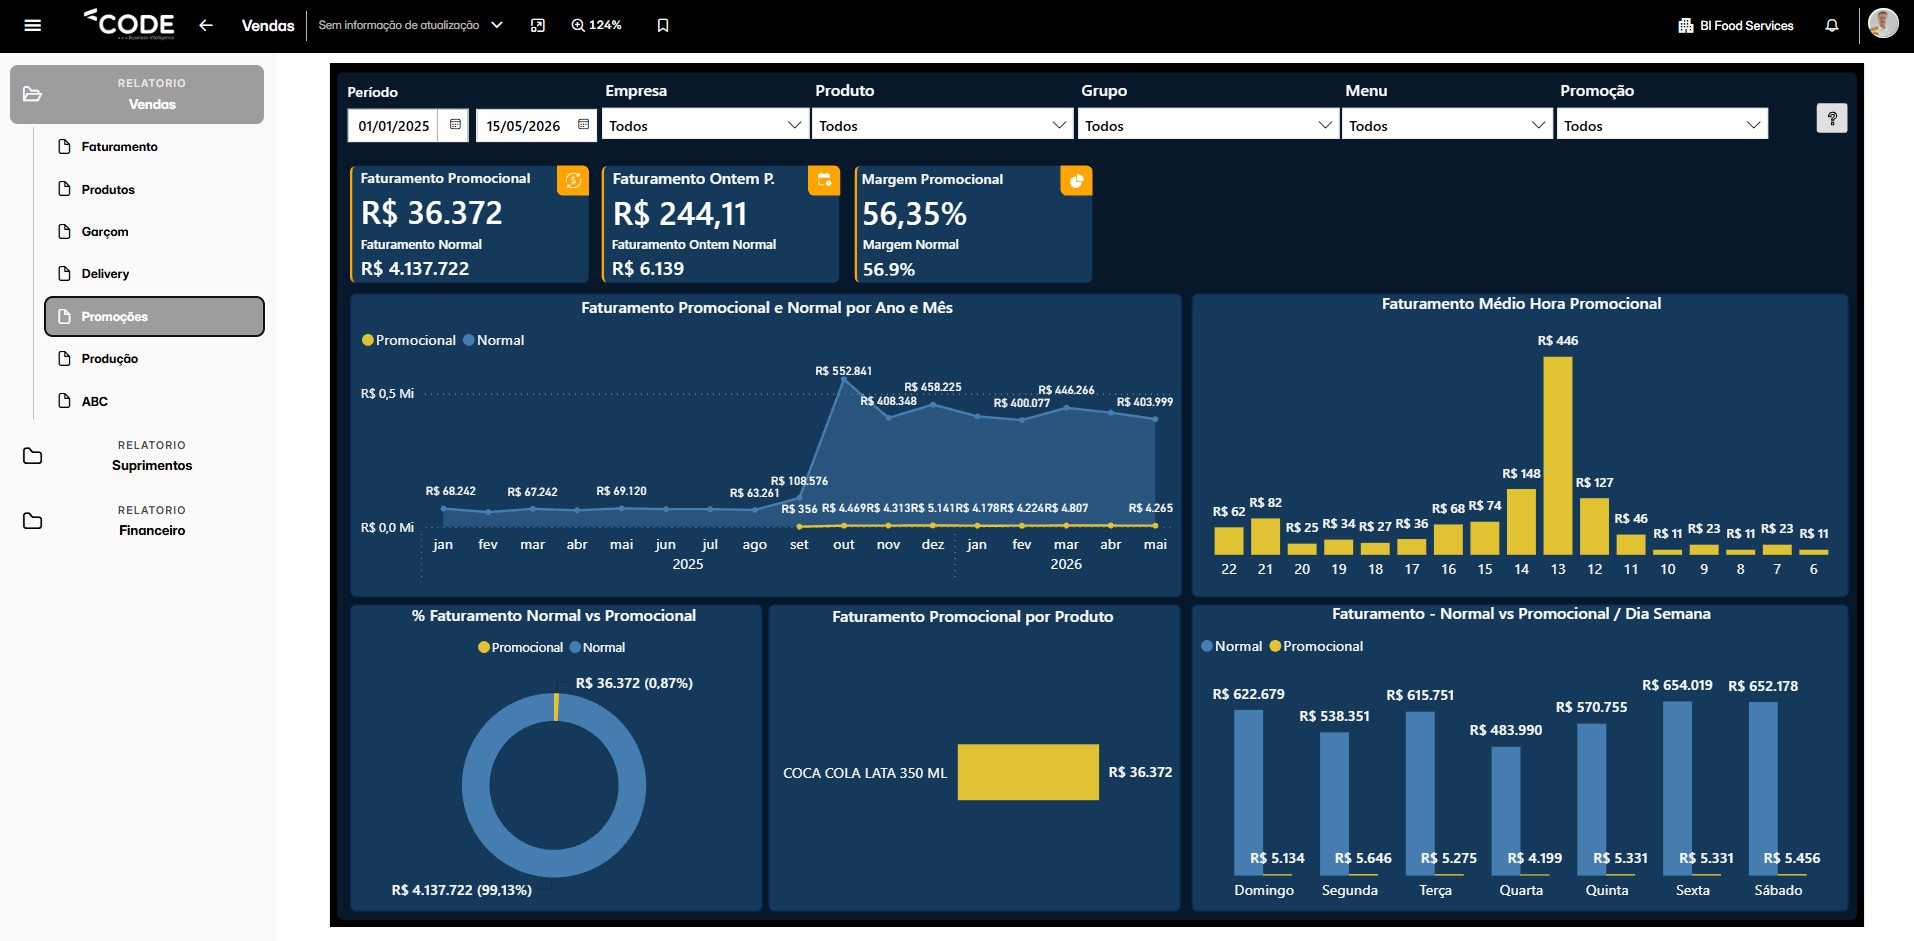The image size is (1914, 941).
Task: Select the Promoções page
Action: [155, 316]
